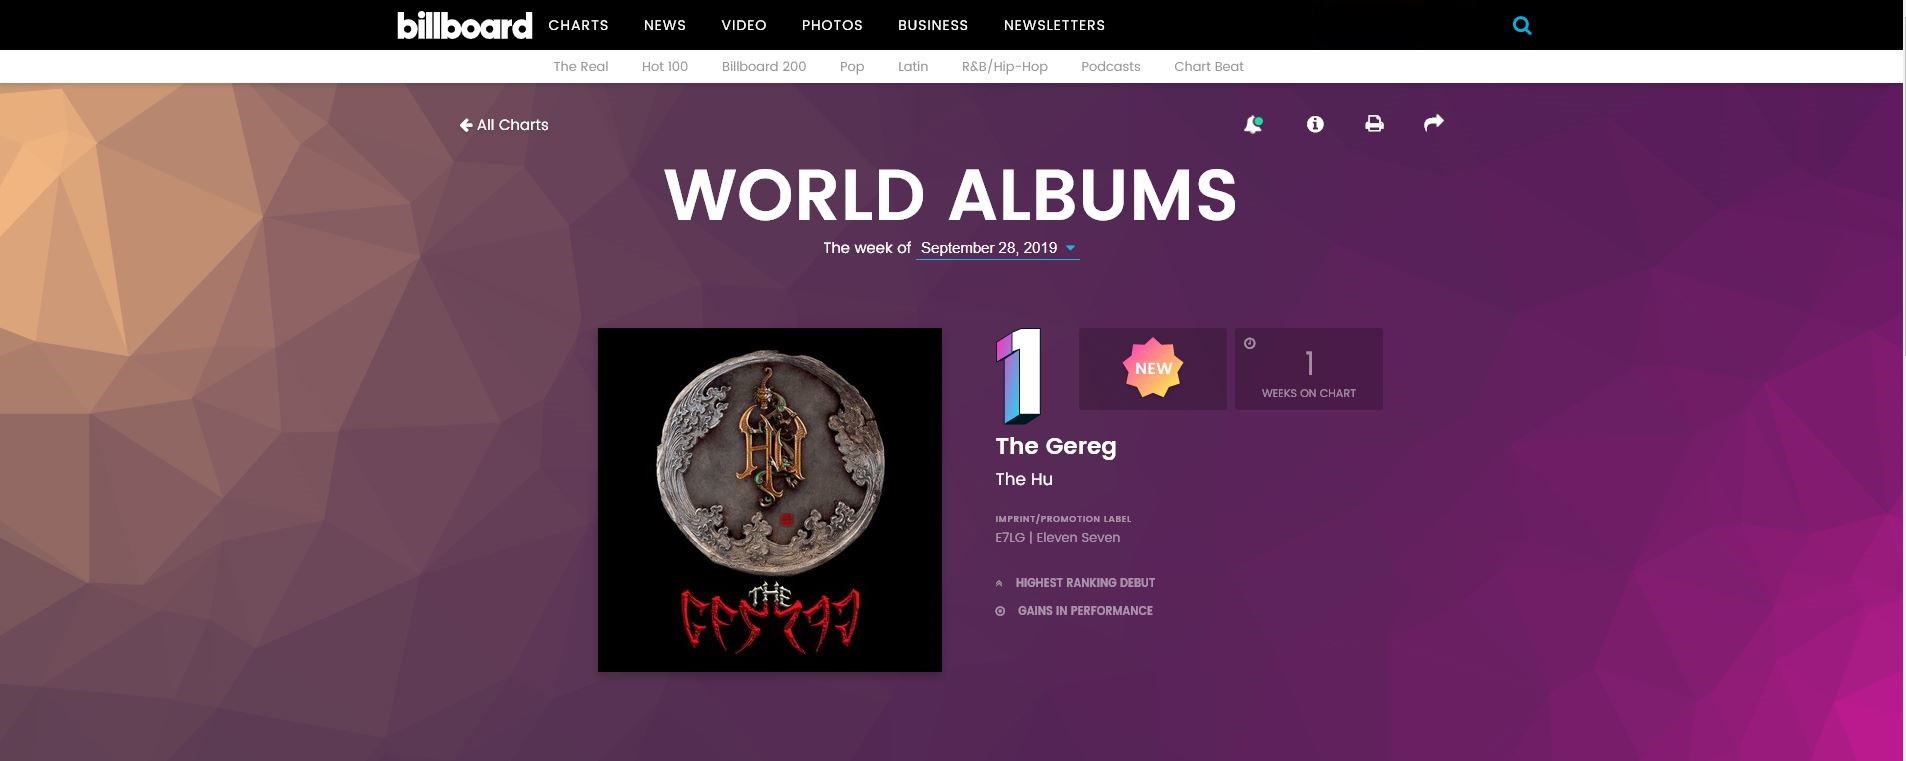1906x761 pixels.
Task: Open the Billboard 200 tab
Action: point(764,66)
